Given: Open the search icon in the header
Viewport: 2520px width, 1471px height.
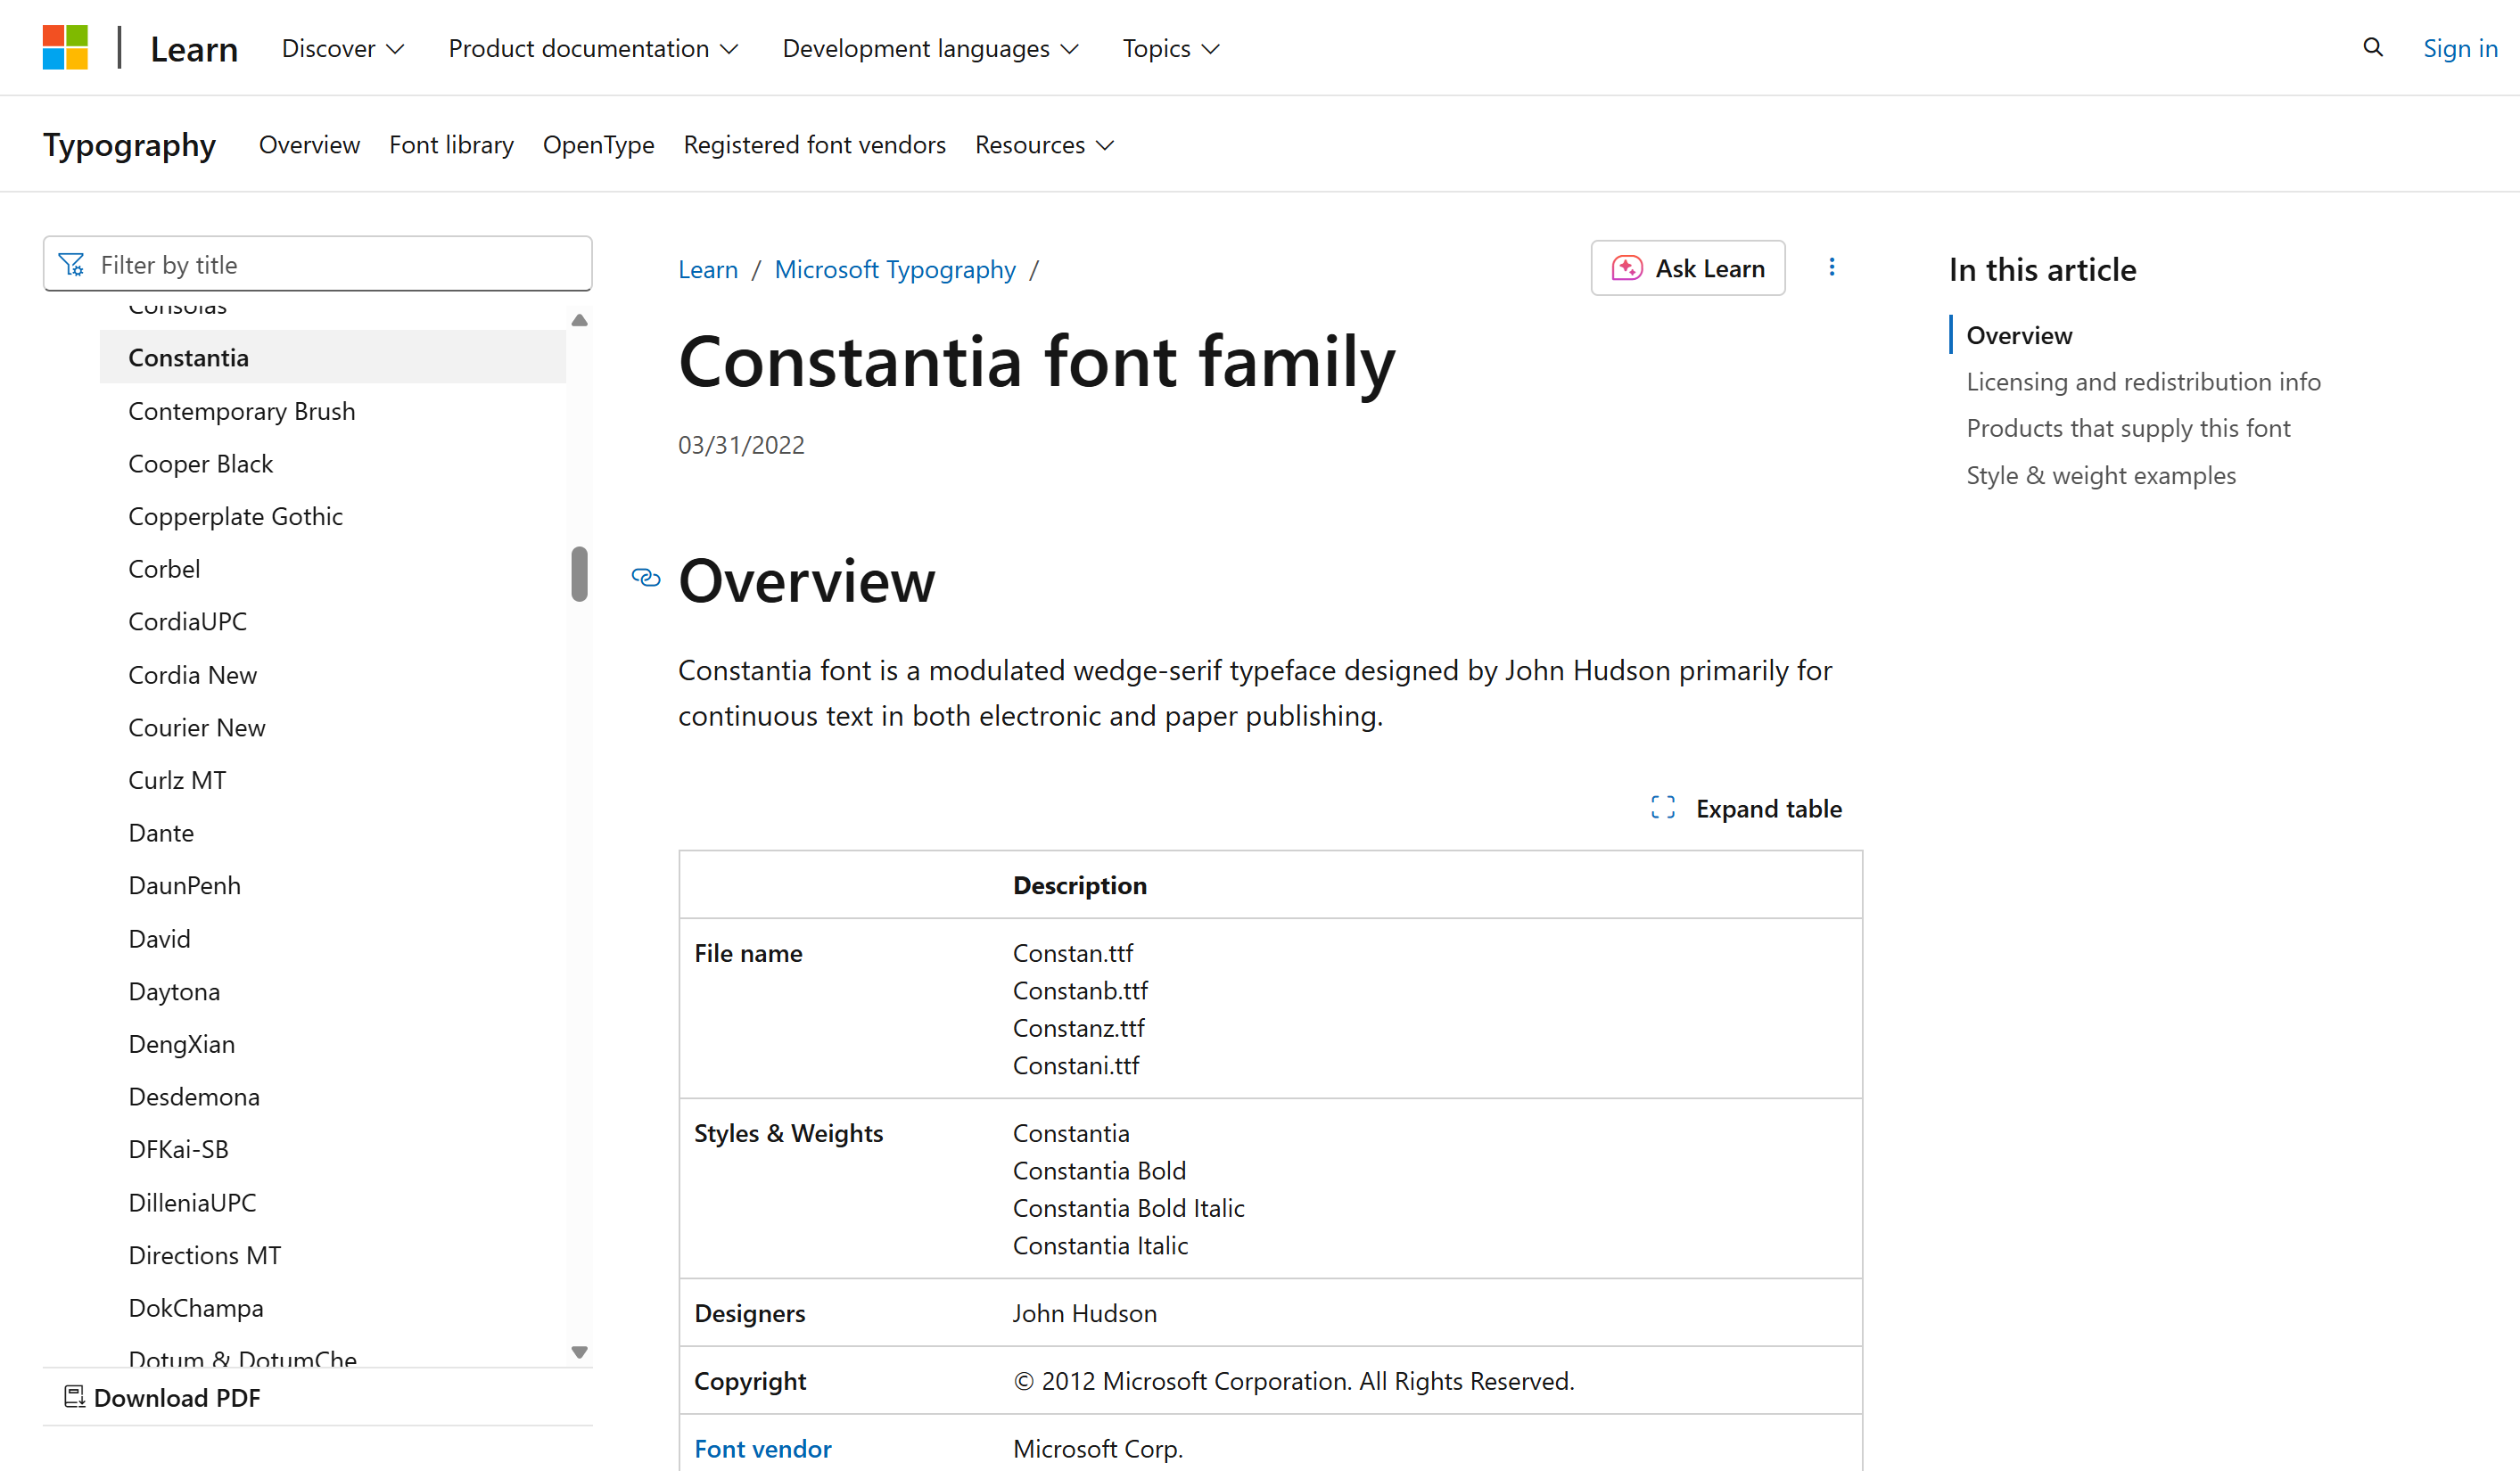Looking at the screenshot, I should [x=2372, y=47].
